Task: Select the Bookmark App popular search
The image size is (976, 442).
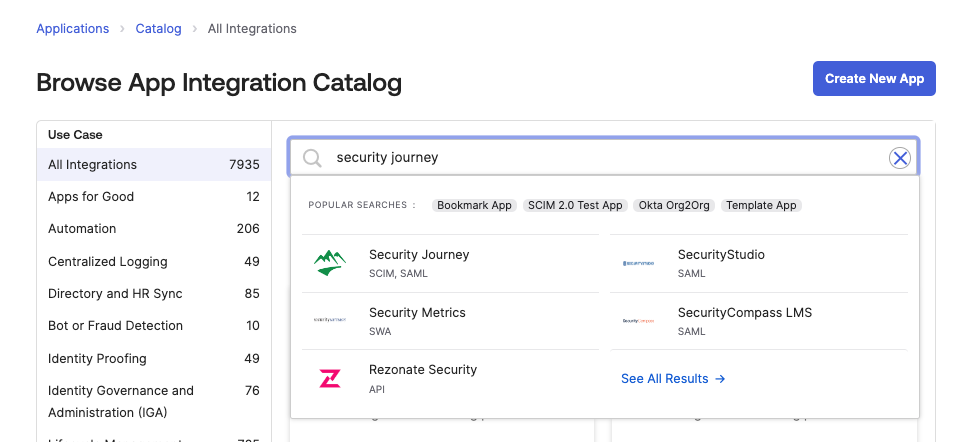Action: tap(474, 205)
